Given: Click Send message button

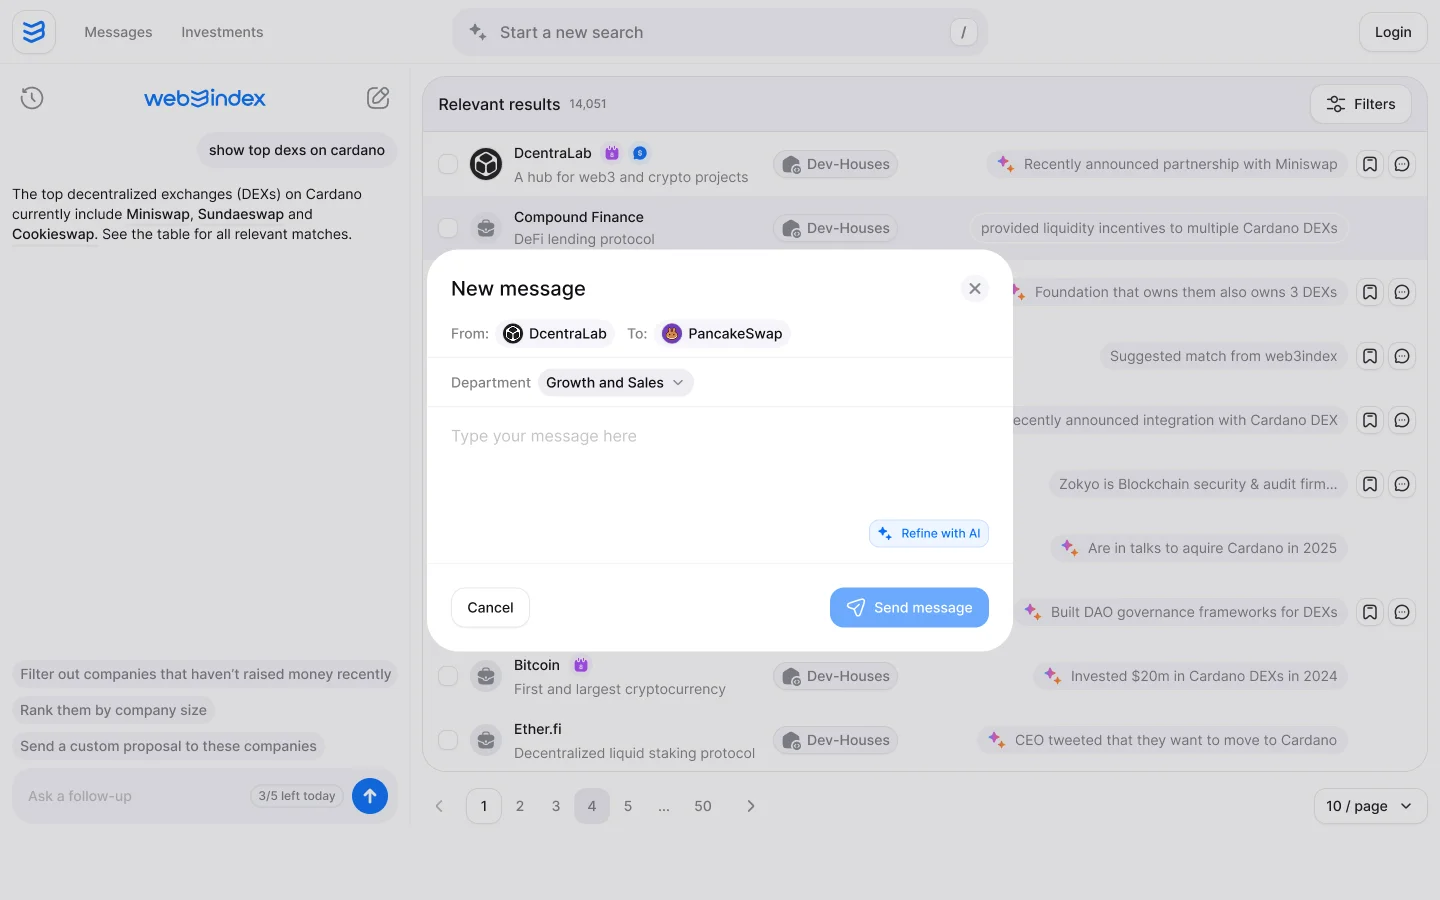Looking at the screenshot, I should tap(909, 607).
